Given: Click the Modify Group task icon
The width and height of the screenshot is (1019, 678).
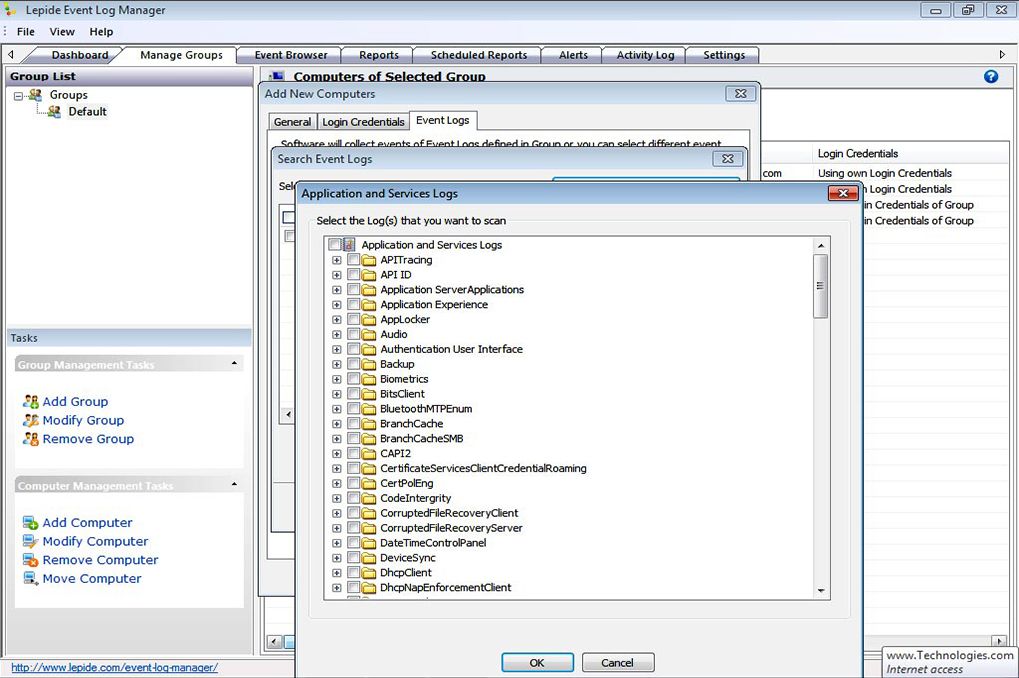Looking at the screenshot, I should point(31,421).
